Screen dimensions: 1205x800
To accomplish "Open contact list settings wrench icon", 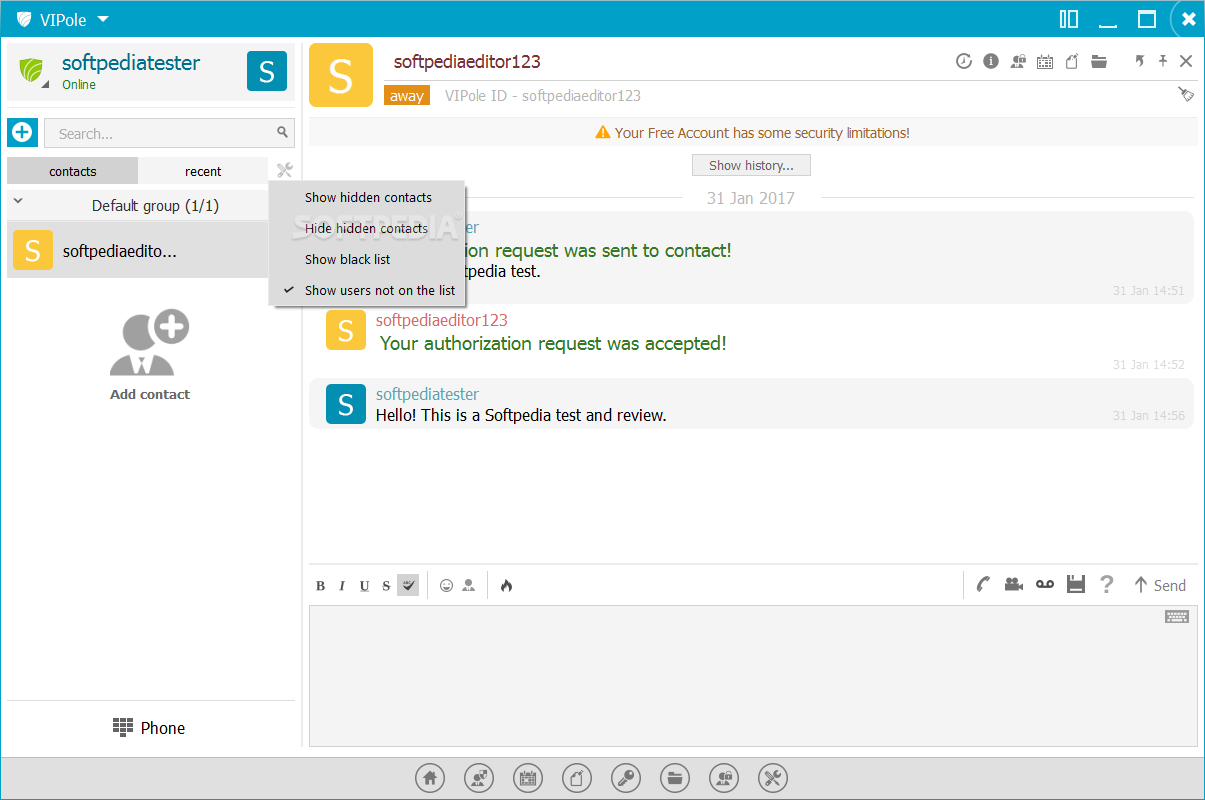I will [284, 171].
